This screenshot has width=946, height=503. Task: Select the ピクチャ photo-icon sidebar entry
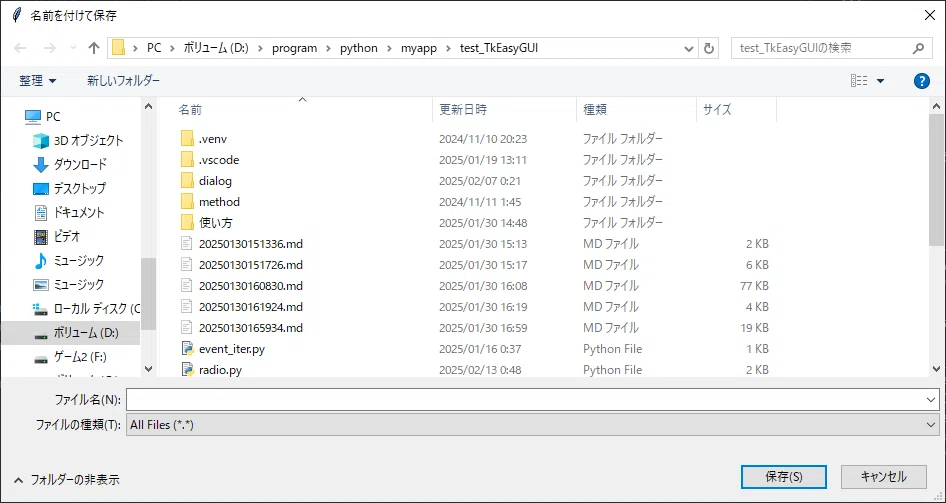click(x=68, y=284)
